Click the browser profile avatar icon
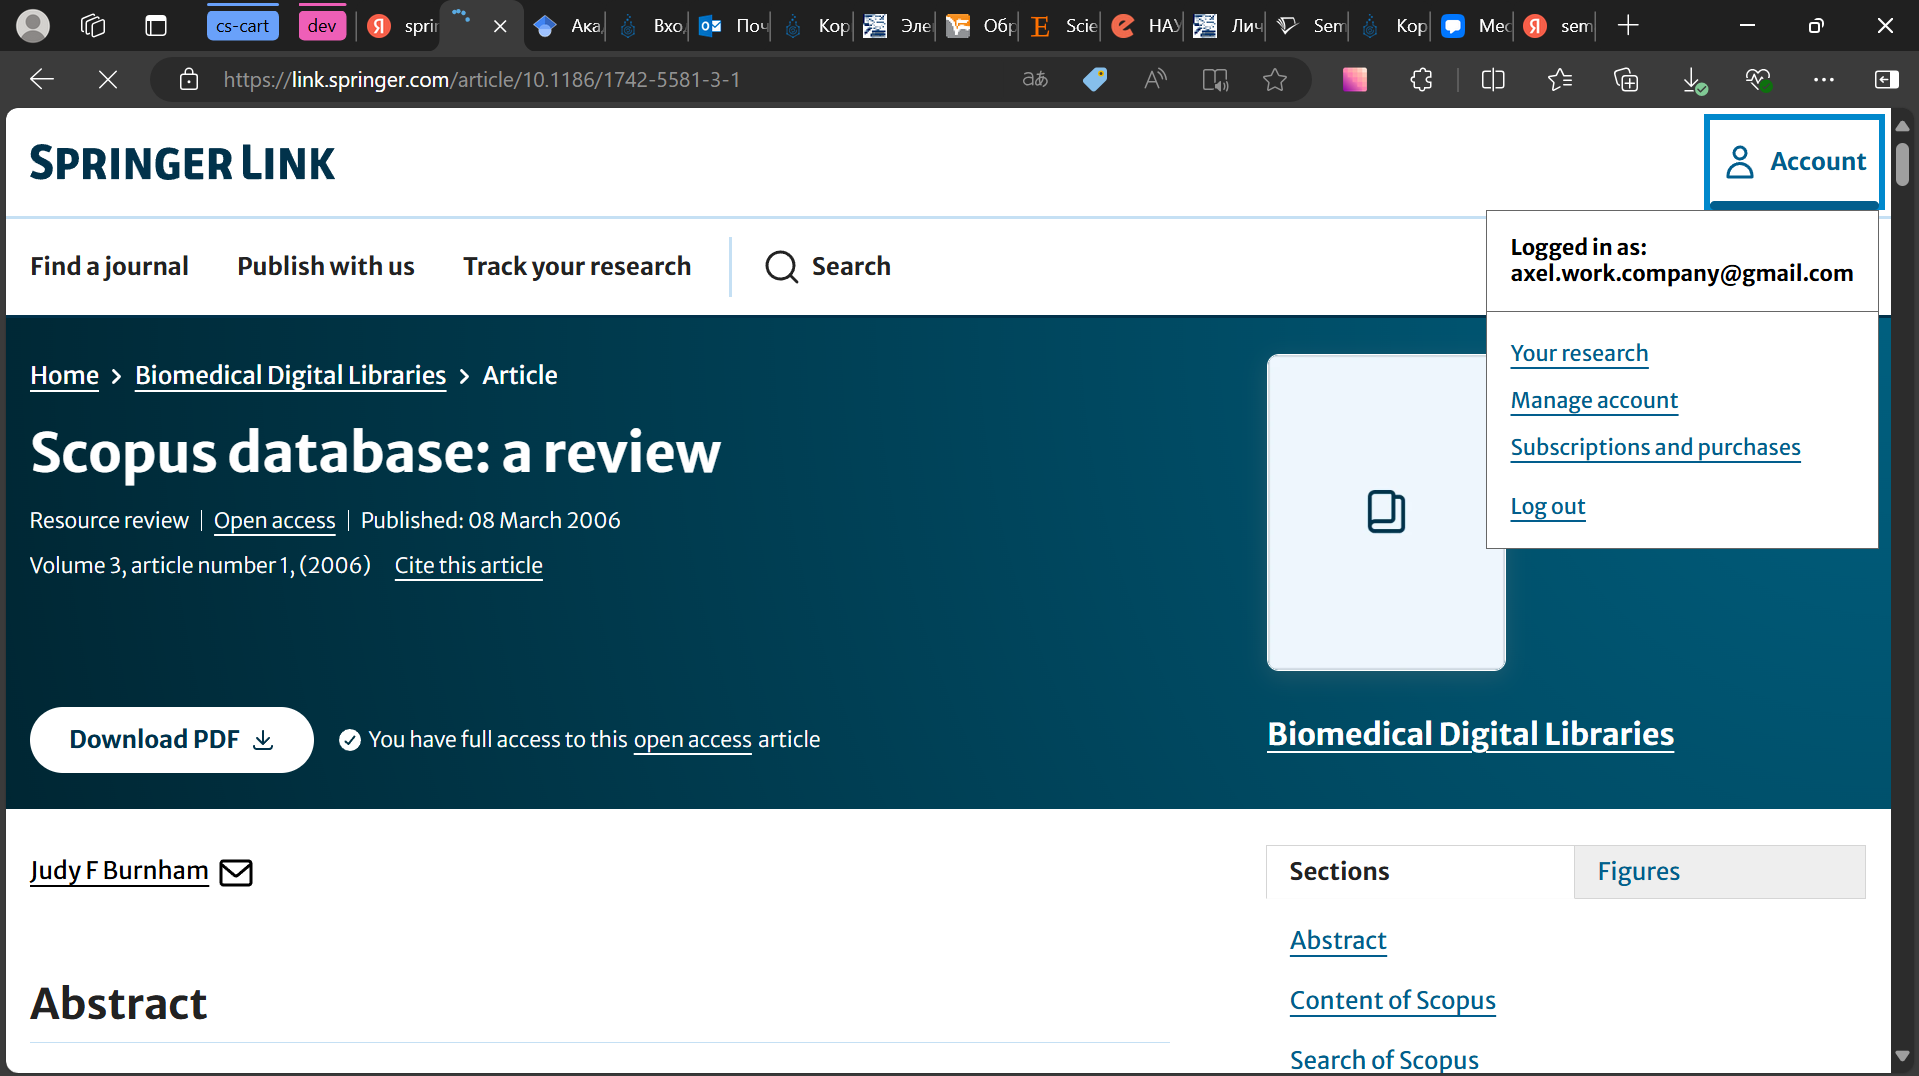Viewport: 1919px width, 1076px height. click(x=33, y=26)
